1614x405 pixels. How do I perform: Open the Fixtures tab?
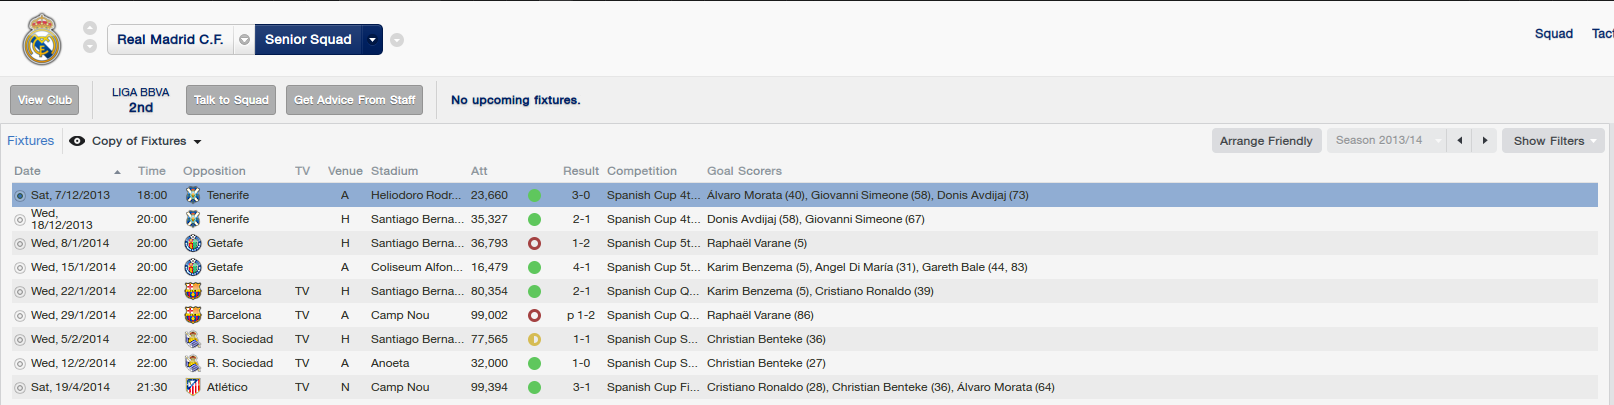pos(30,141)
